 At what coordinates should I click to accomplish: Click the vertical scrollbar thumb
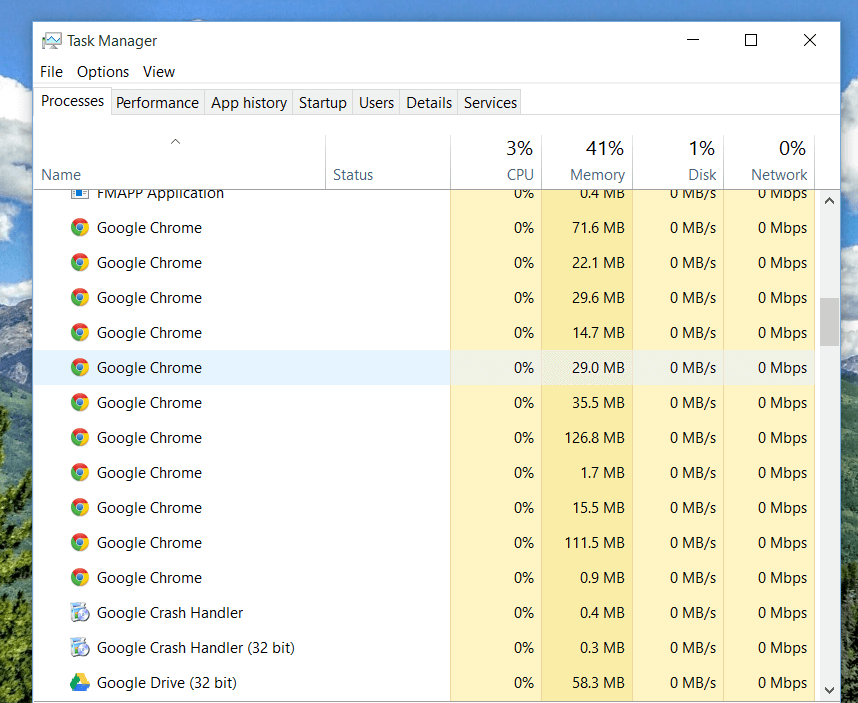click(x=829, y=322)
